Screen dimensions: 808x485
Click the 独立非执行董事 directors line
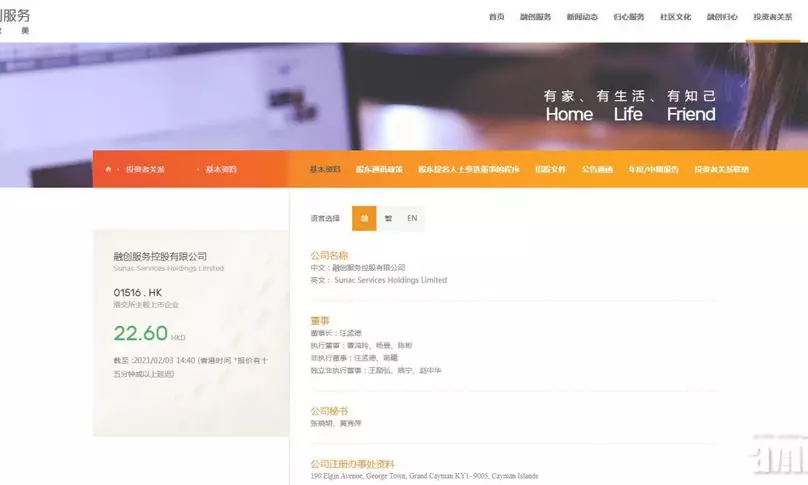(x=376, y=370)
